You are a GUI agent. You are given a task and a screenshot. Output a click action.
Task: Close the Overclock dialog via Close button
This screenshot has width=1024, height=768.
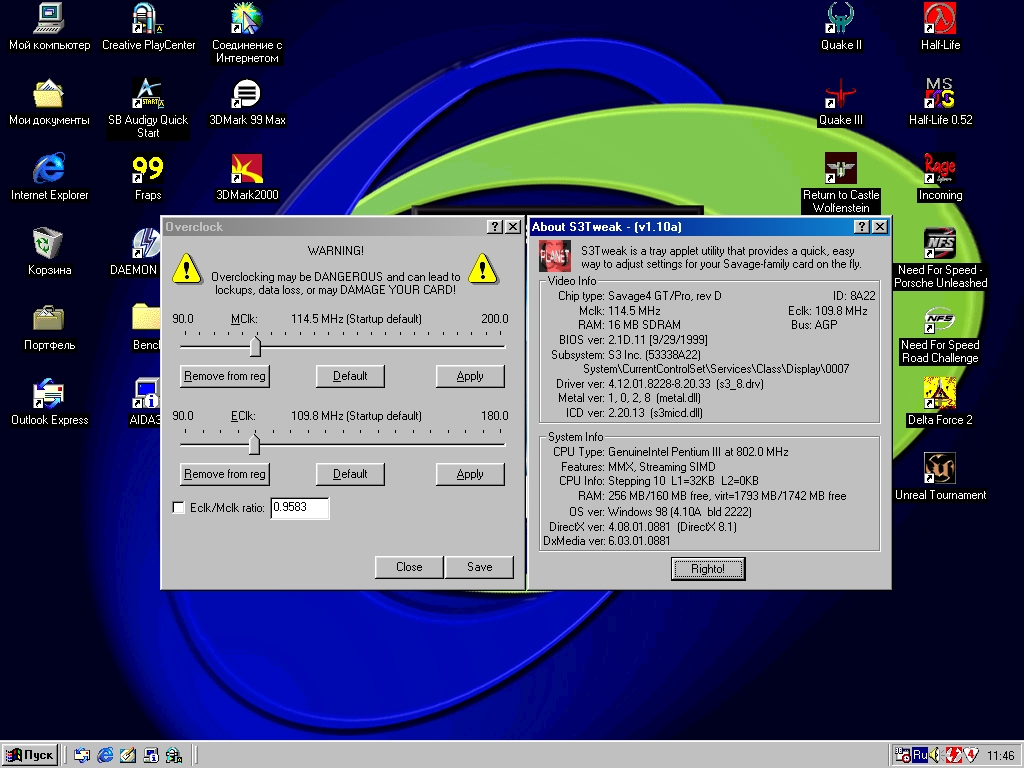409,567
